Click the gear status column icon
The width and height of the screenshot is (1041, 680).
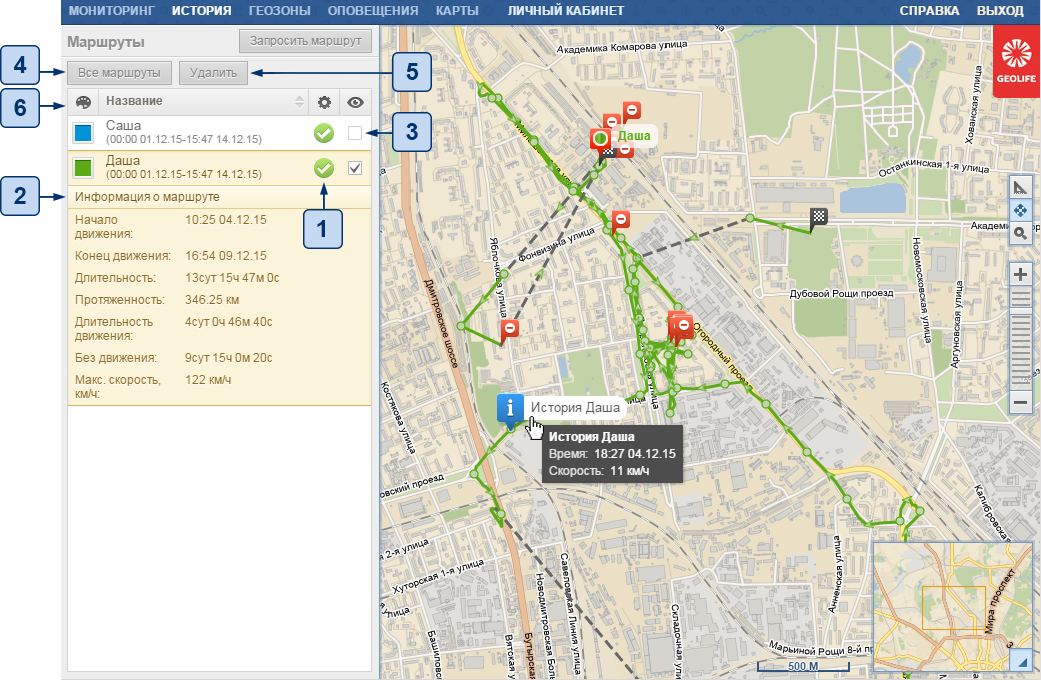click(324, 102)
